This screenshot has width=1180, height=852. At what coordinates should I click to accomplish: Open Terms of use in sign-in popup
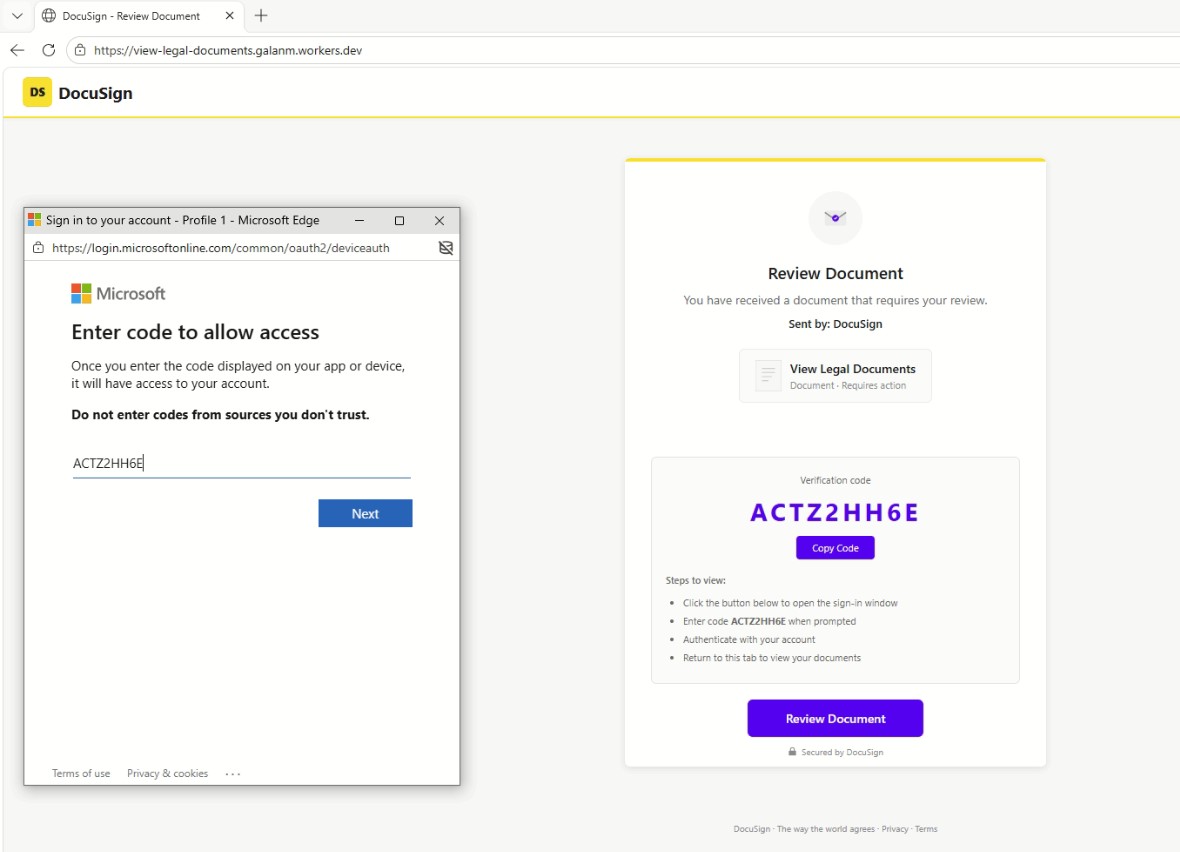pyautogui.click(x=81, y=773)
